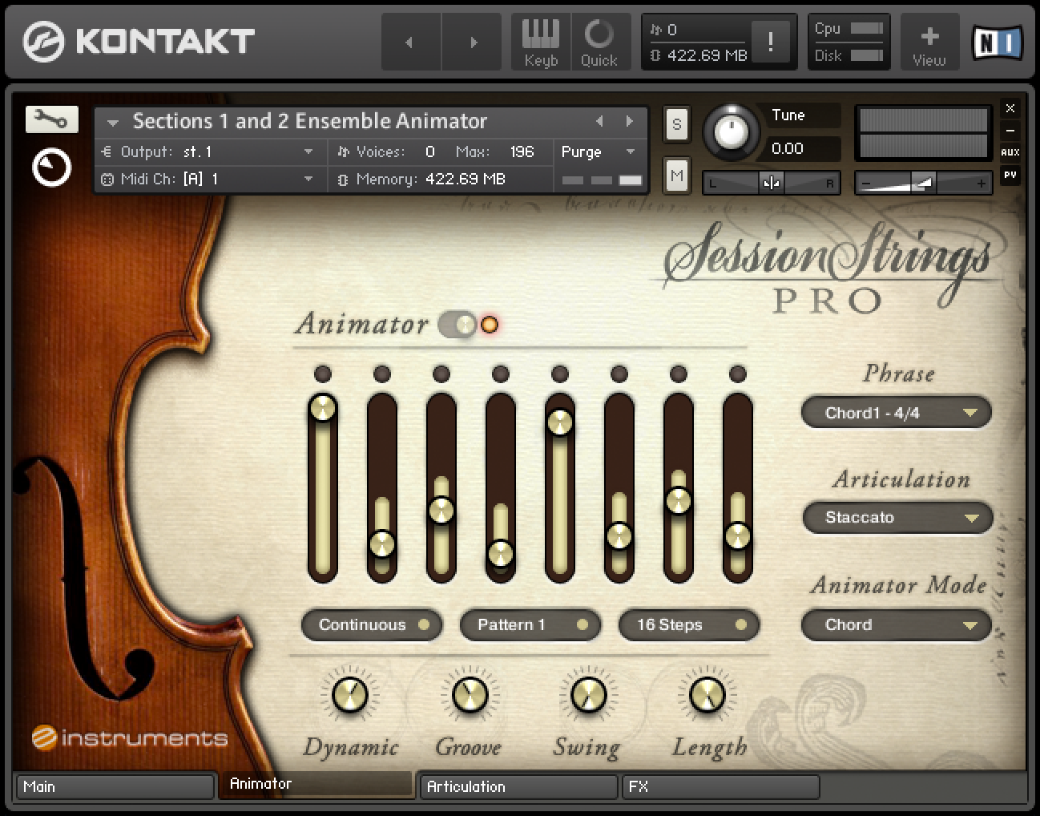Expand the Animator Mode dropdown set to Chord
Screen dimensions: 1040x816
pos(896,625)
